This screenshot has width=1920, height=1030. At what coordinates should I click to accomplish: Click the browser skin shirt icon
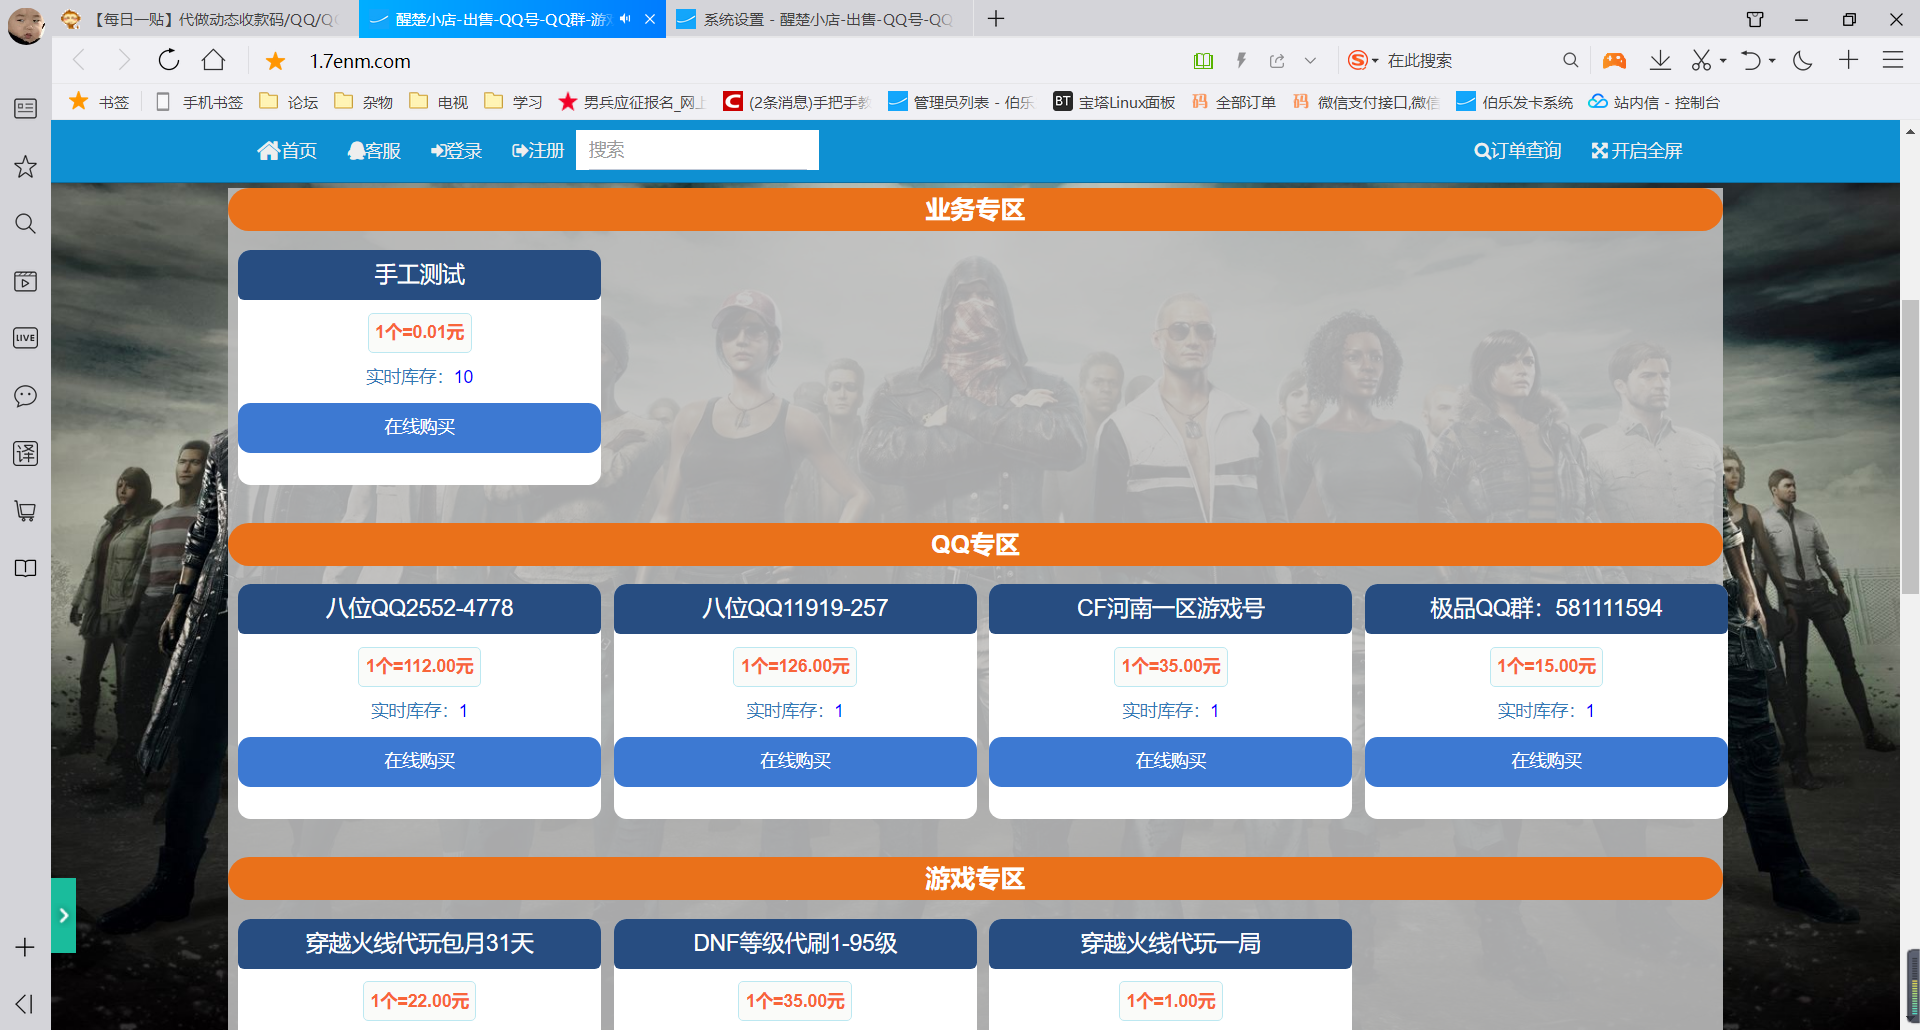click(1755, 19)
